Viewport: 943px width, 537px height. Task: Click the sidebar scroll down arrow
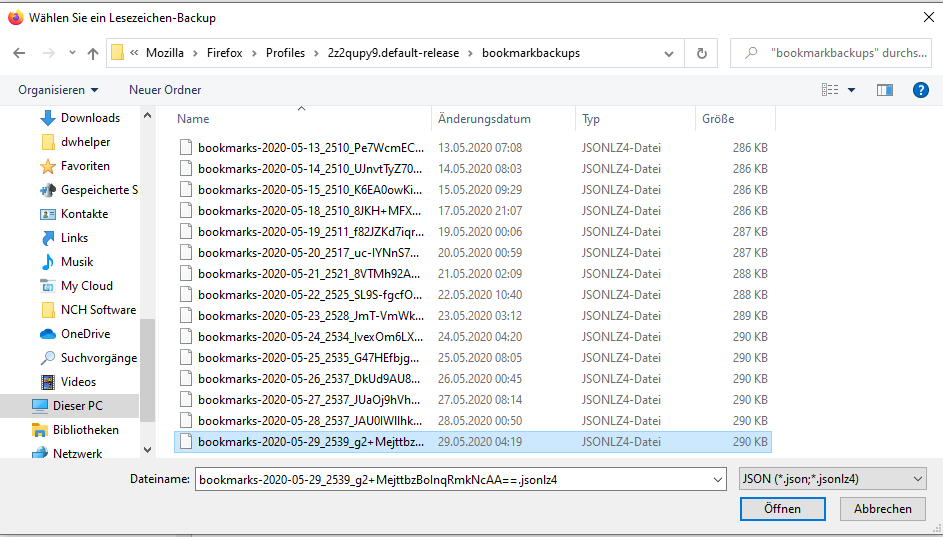pyautogui.click(x=147, y=451)
